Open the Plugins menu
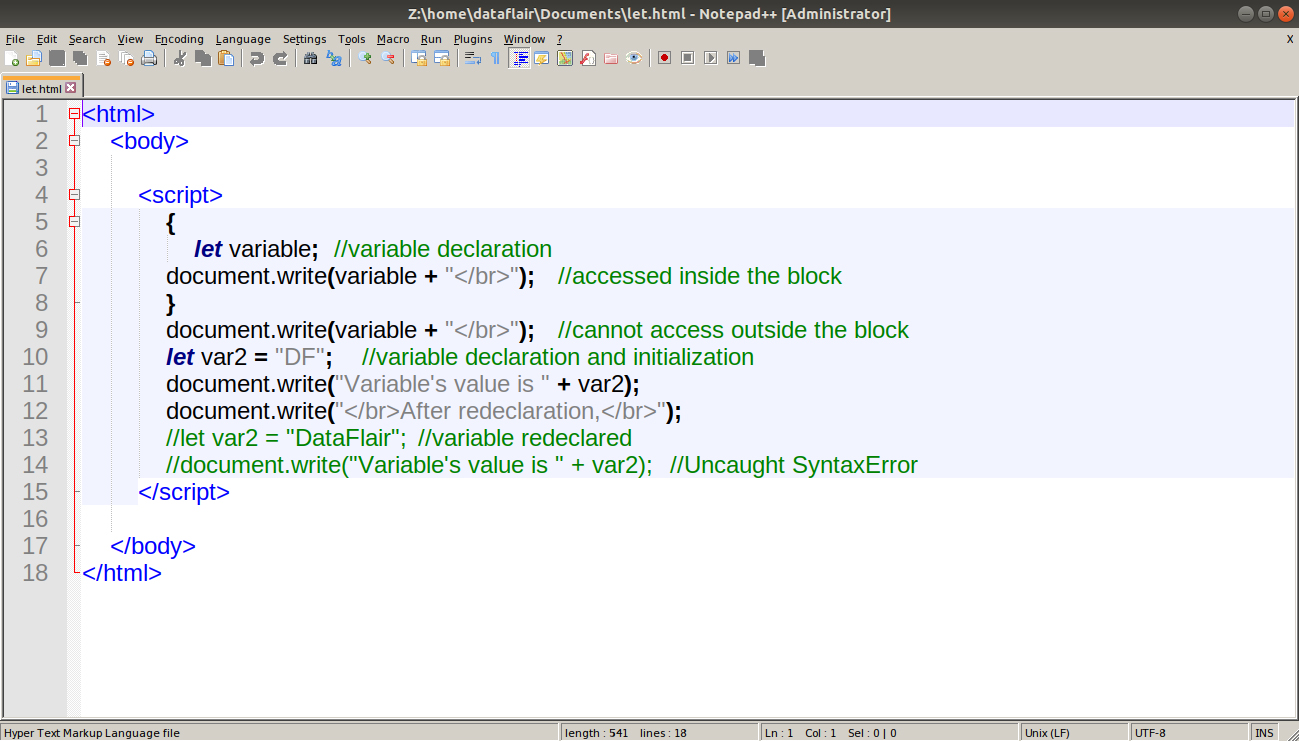This screenshot has height=741, width=1299. click(x=472, y=39)
